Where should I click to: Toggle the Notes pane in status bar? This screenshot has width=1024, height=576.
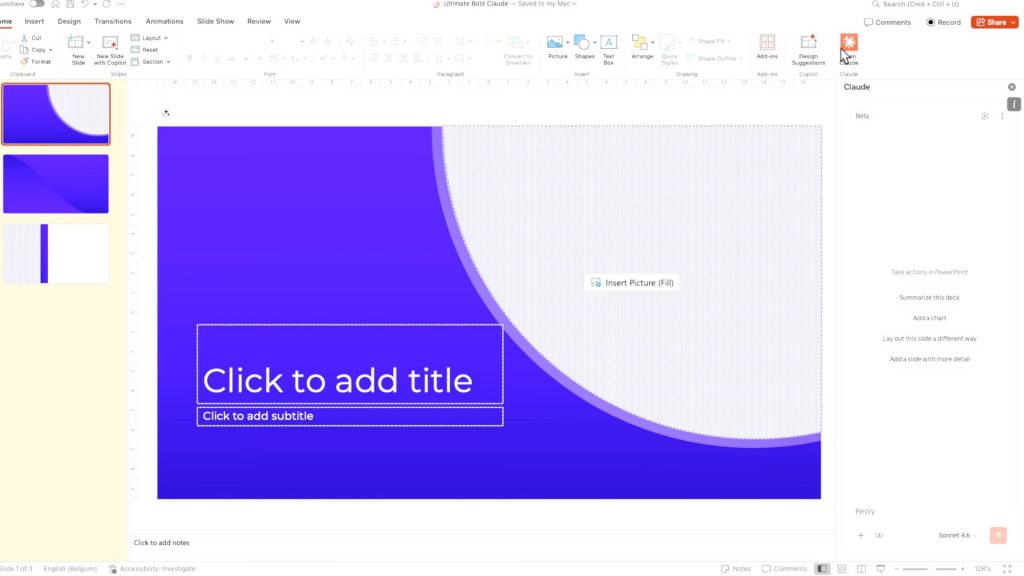[x=736, y=569]
